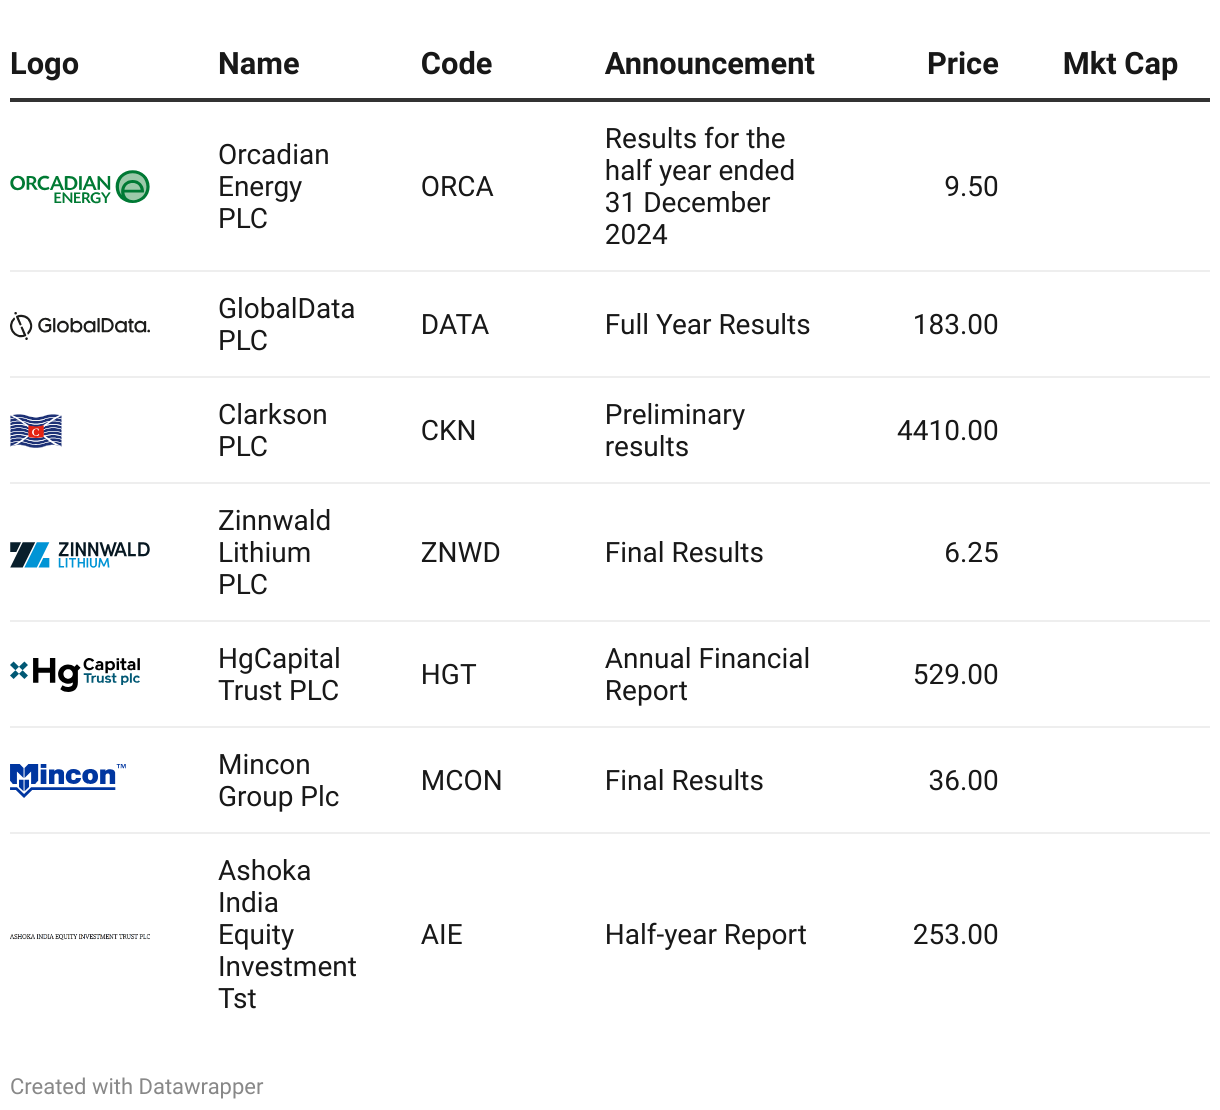Open Clarkson Preliminary results announcement
Viewport: 1220px width, 1110px height.
674,431
